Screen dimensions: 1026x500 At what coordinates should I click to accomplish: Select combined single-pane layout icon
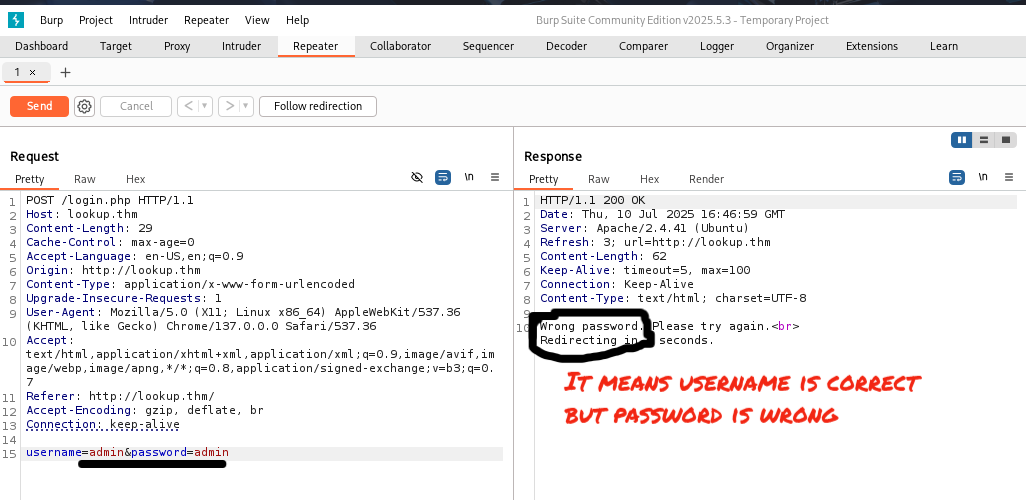(1006, 140)
